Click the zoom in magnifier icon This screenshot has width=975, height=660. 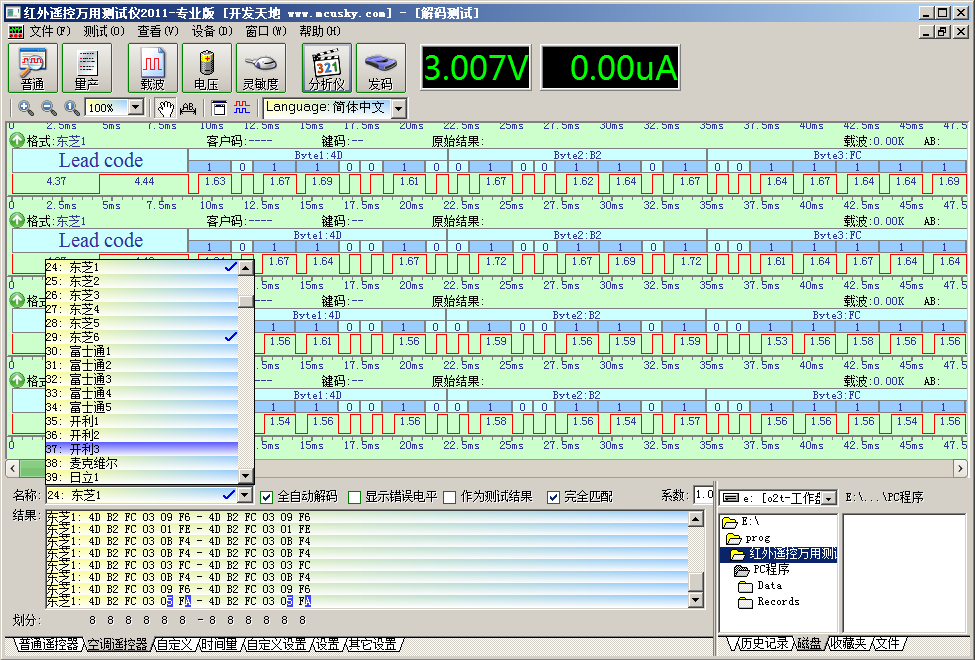coord(26,107)
